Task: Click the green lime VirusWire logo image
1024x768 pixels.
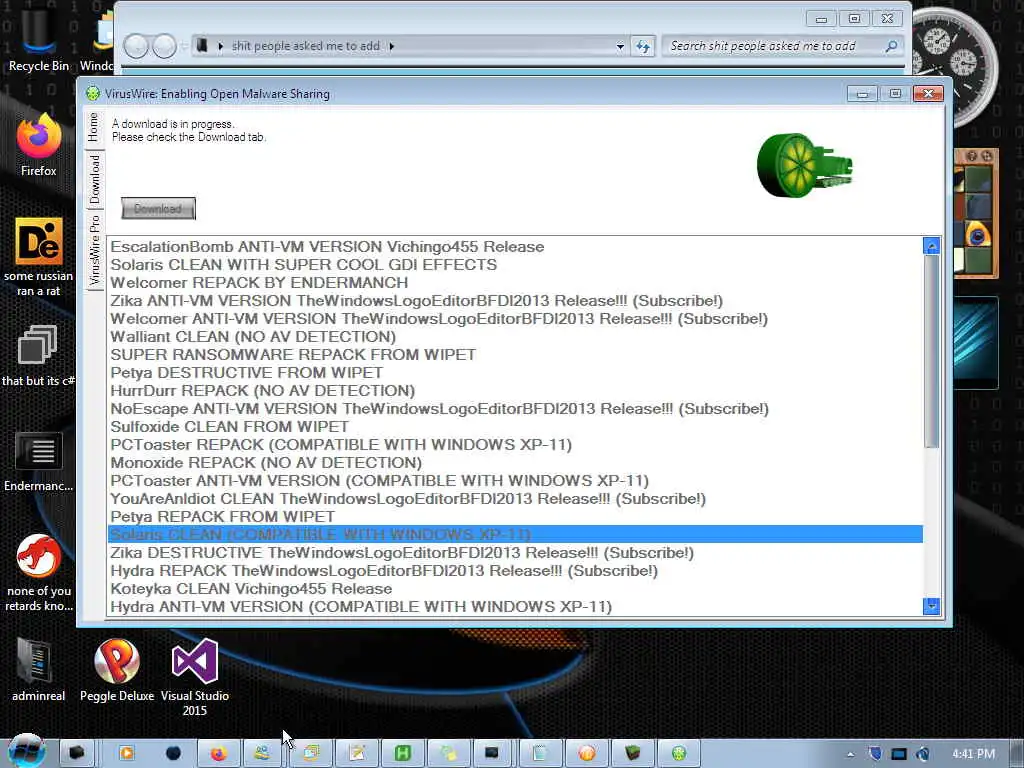Action: click(x=805, y=165)
